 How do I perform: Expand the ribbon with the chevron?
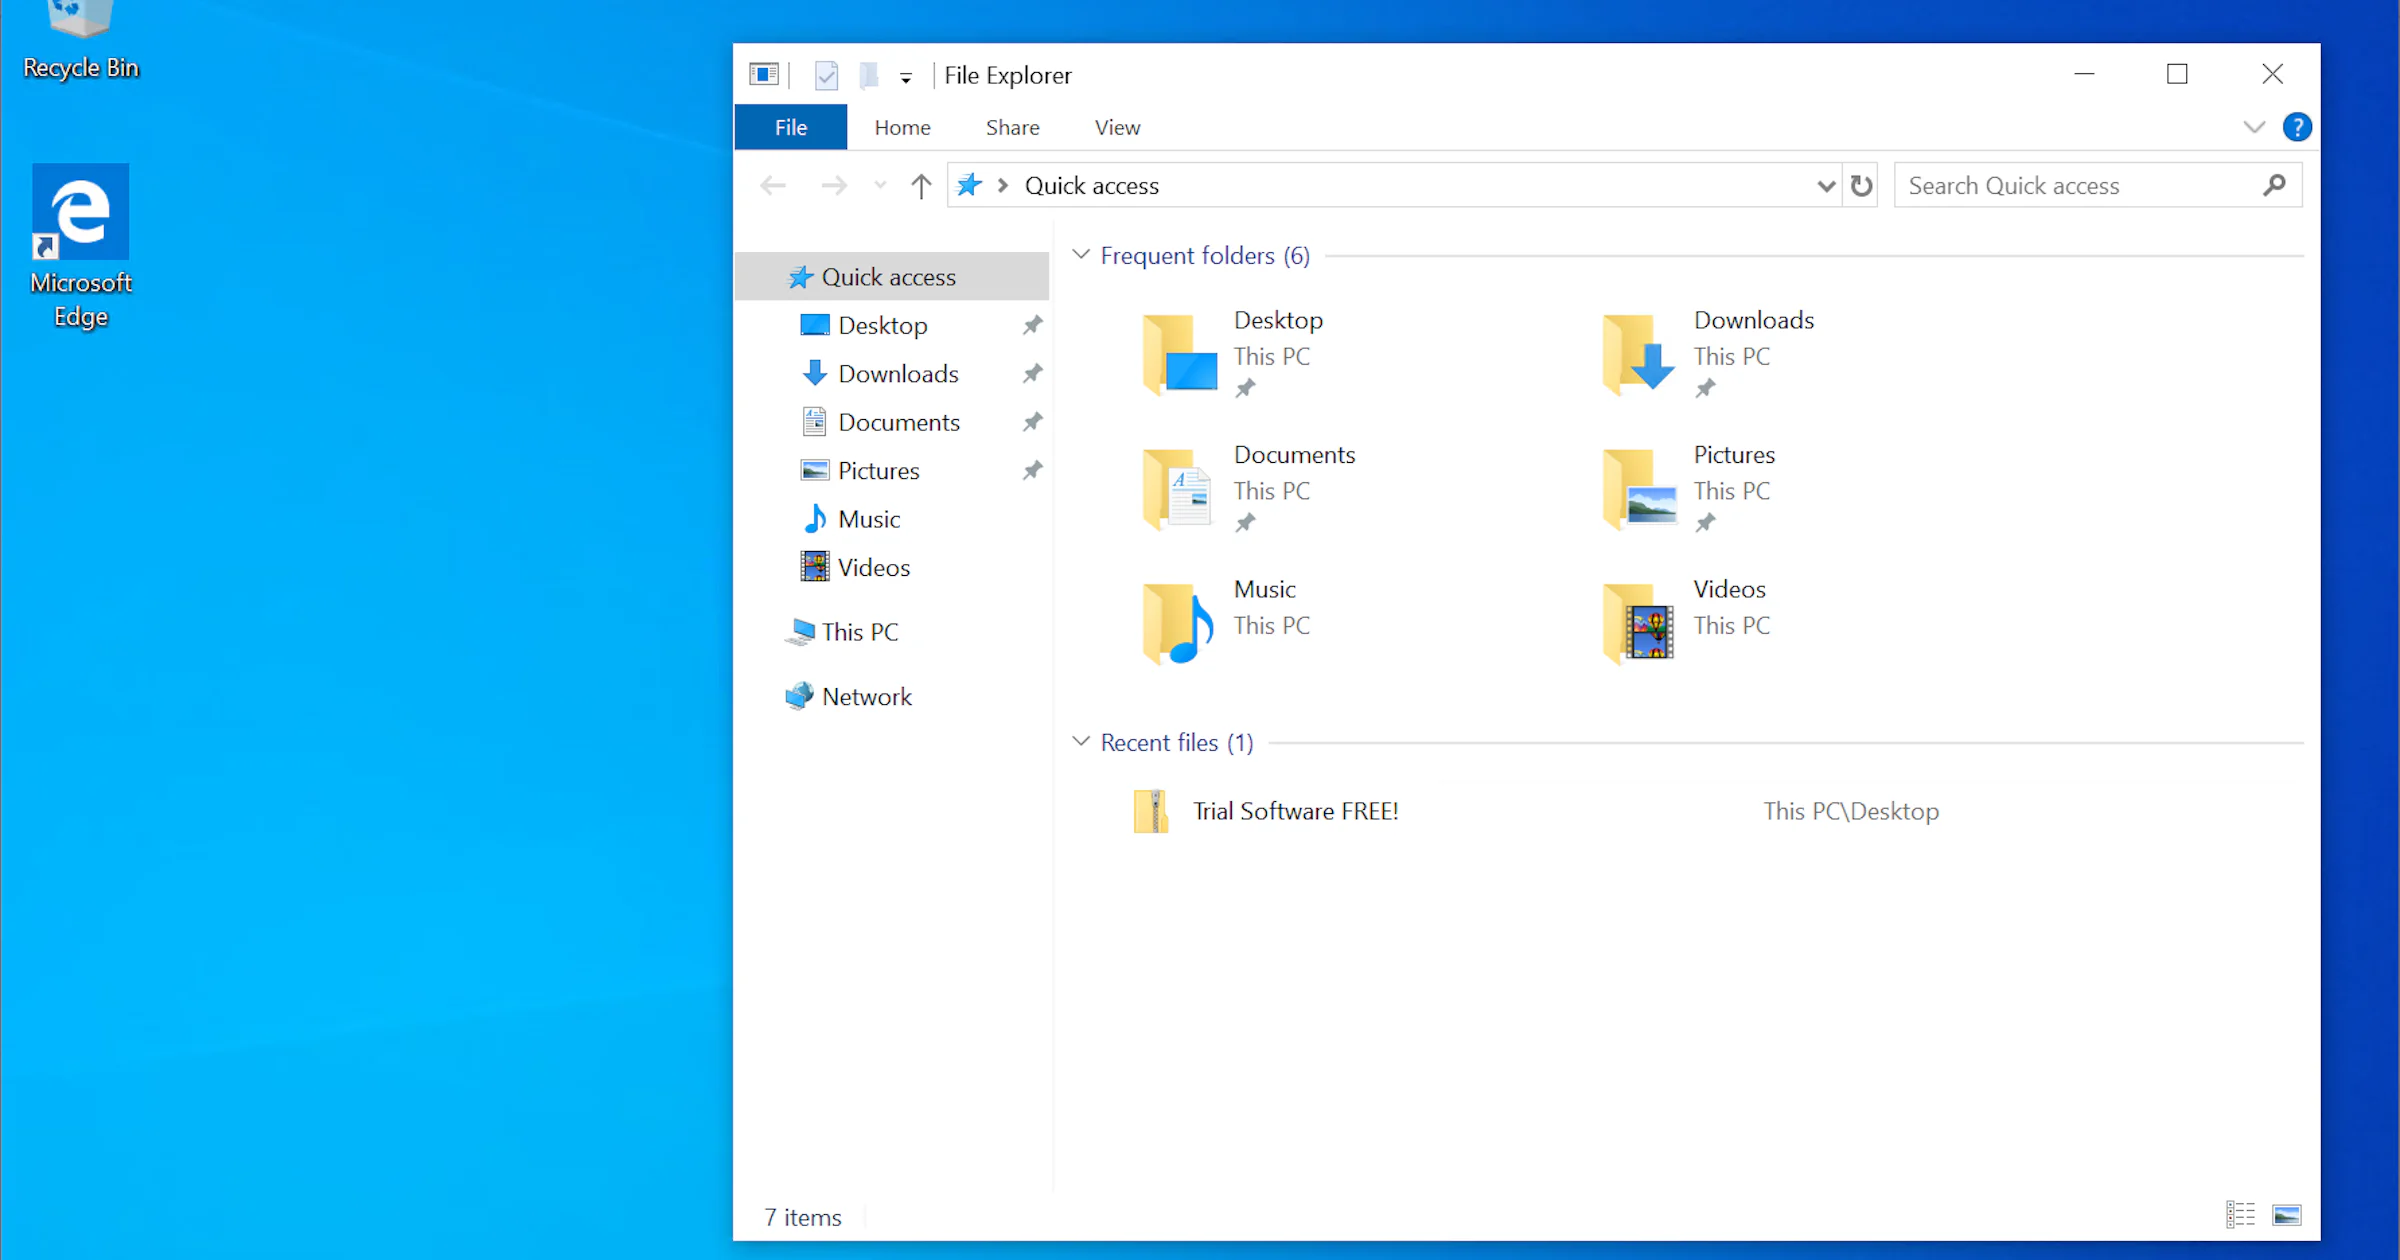2254,127
